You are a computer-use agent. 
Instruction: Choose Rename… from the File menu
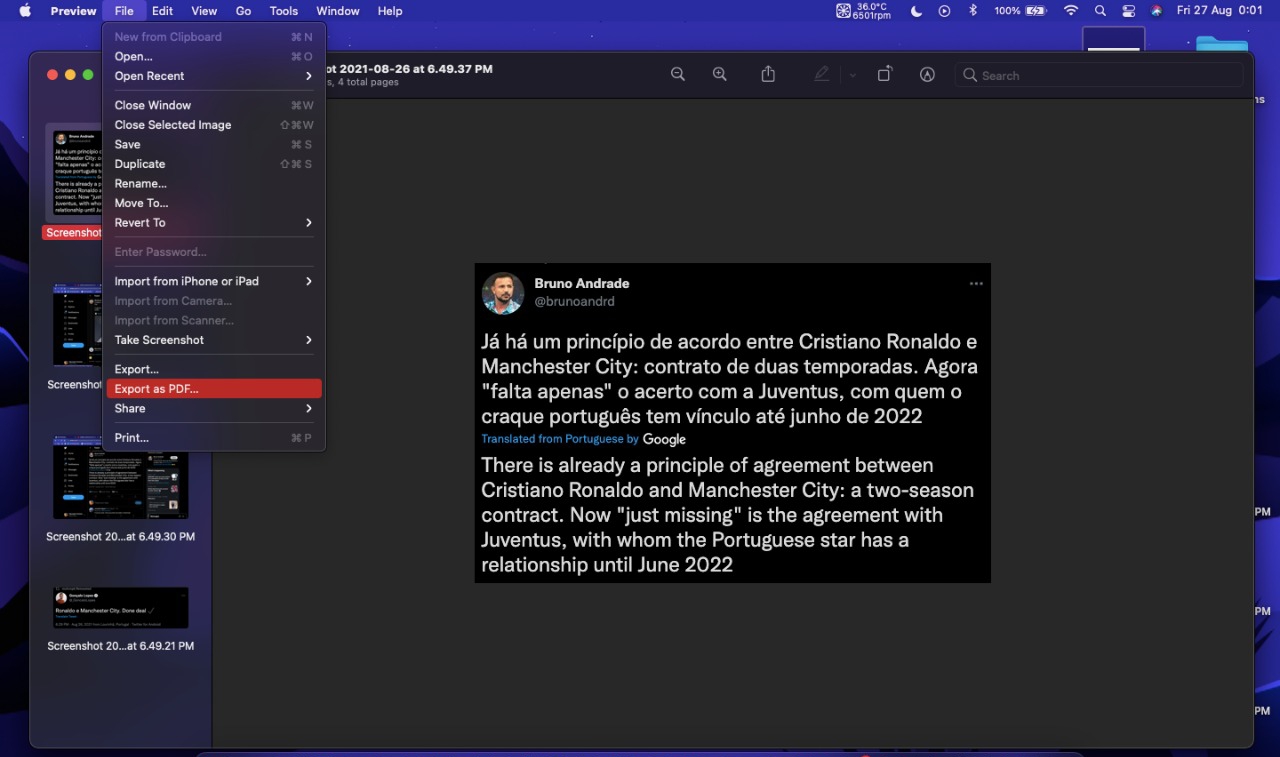214,184
